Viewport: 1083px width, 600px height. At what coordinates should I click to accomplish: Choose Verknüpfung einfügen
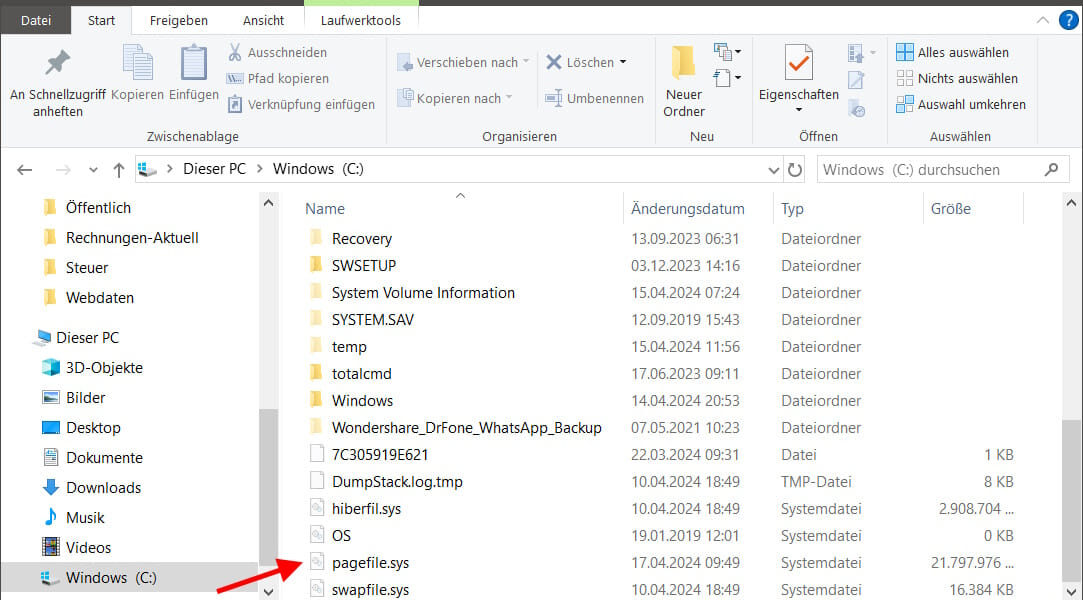coord(302,104)
